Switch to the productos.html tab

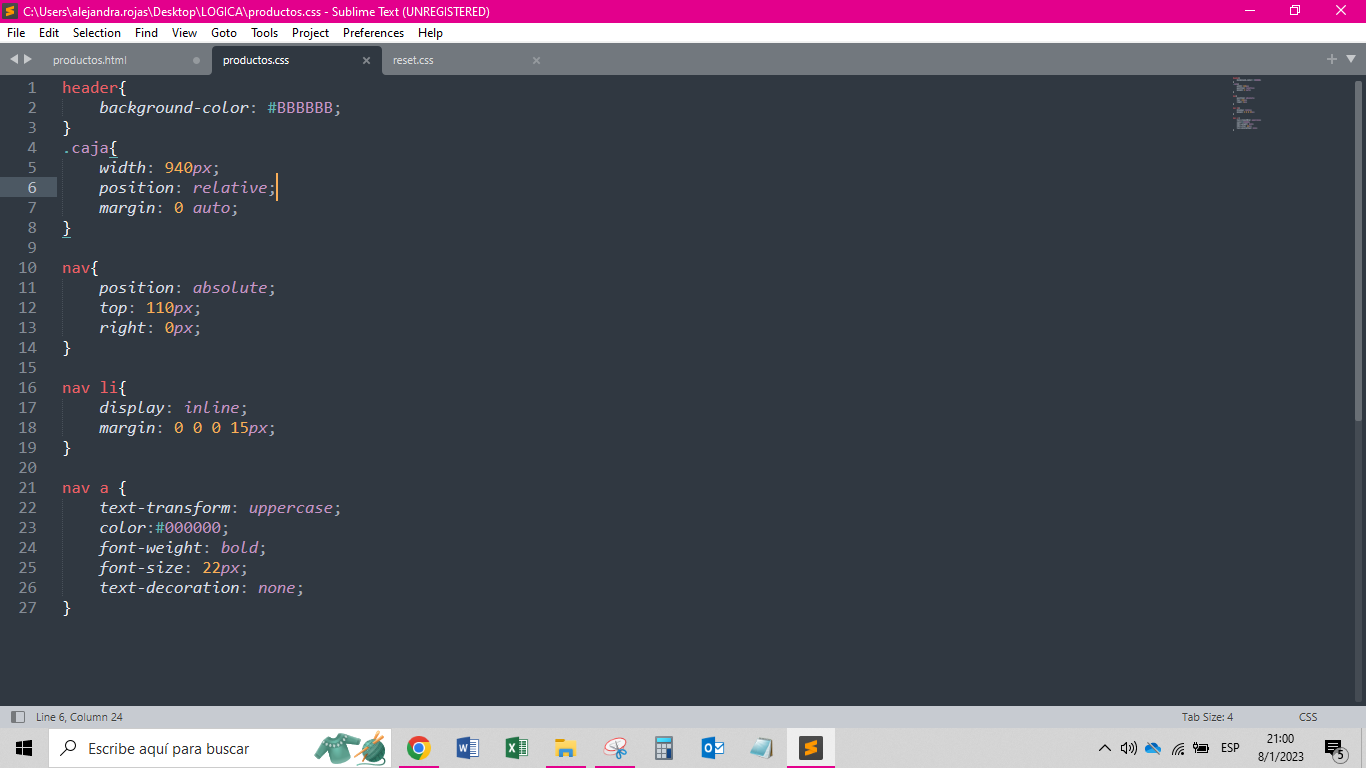[90, 60]
